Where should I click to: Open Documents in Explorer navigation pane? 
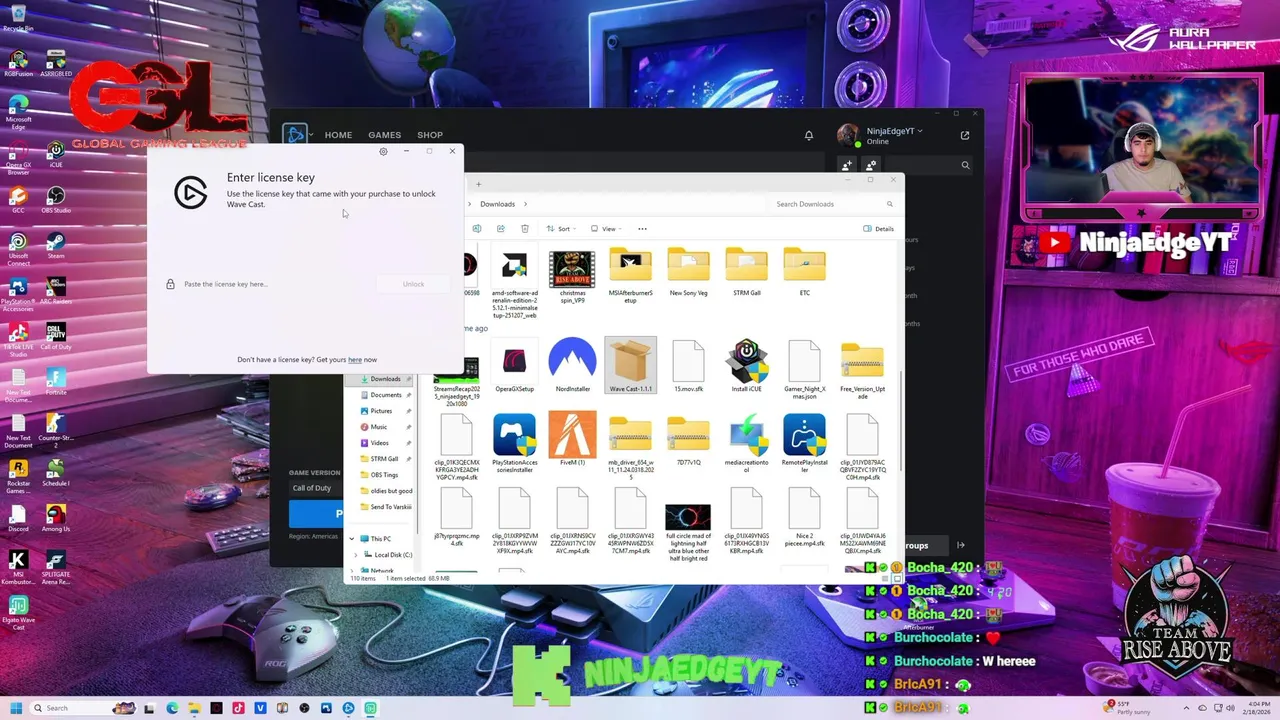pos(386,395)
